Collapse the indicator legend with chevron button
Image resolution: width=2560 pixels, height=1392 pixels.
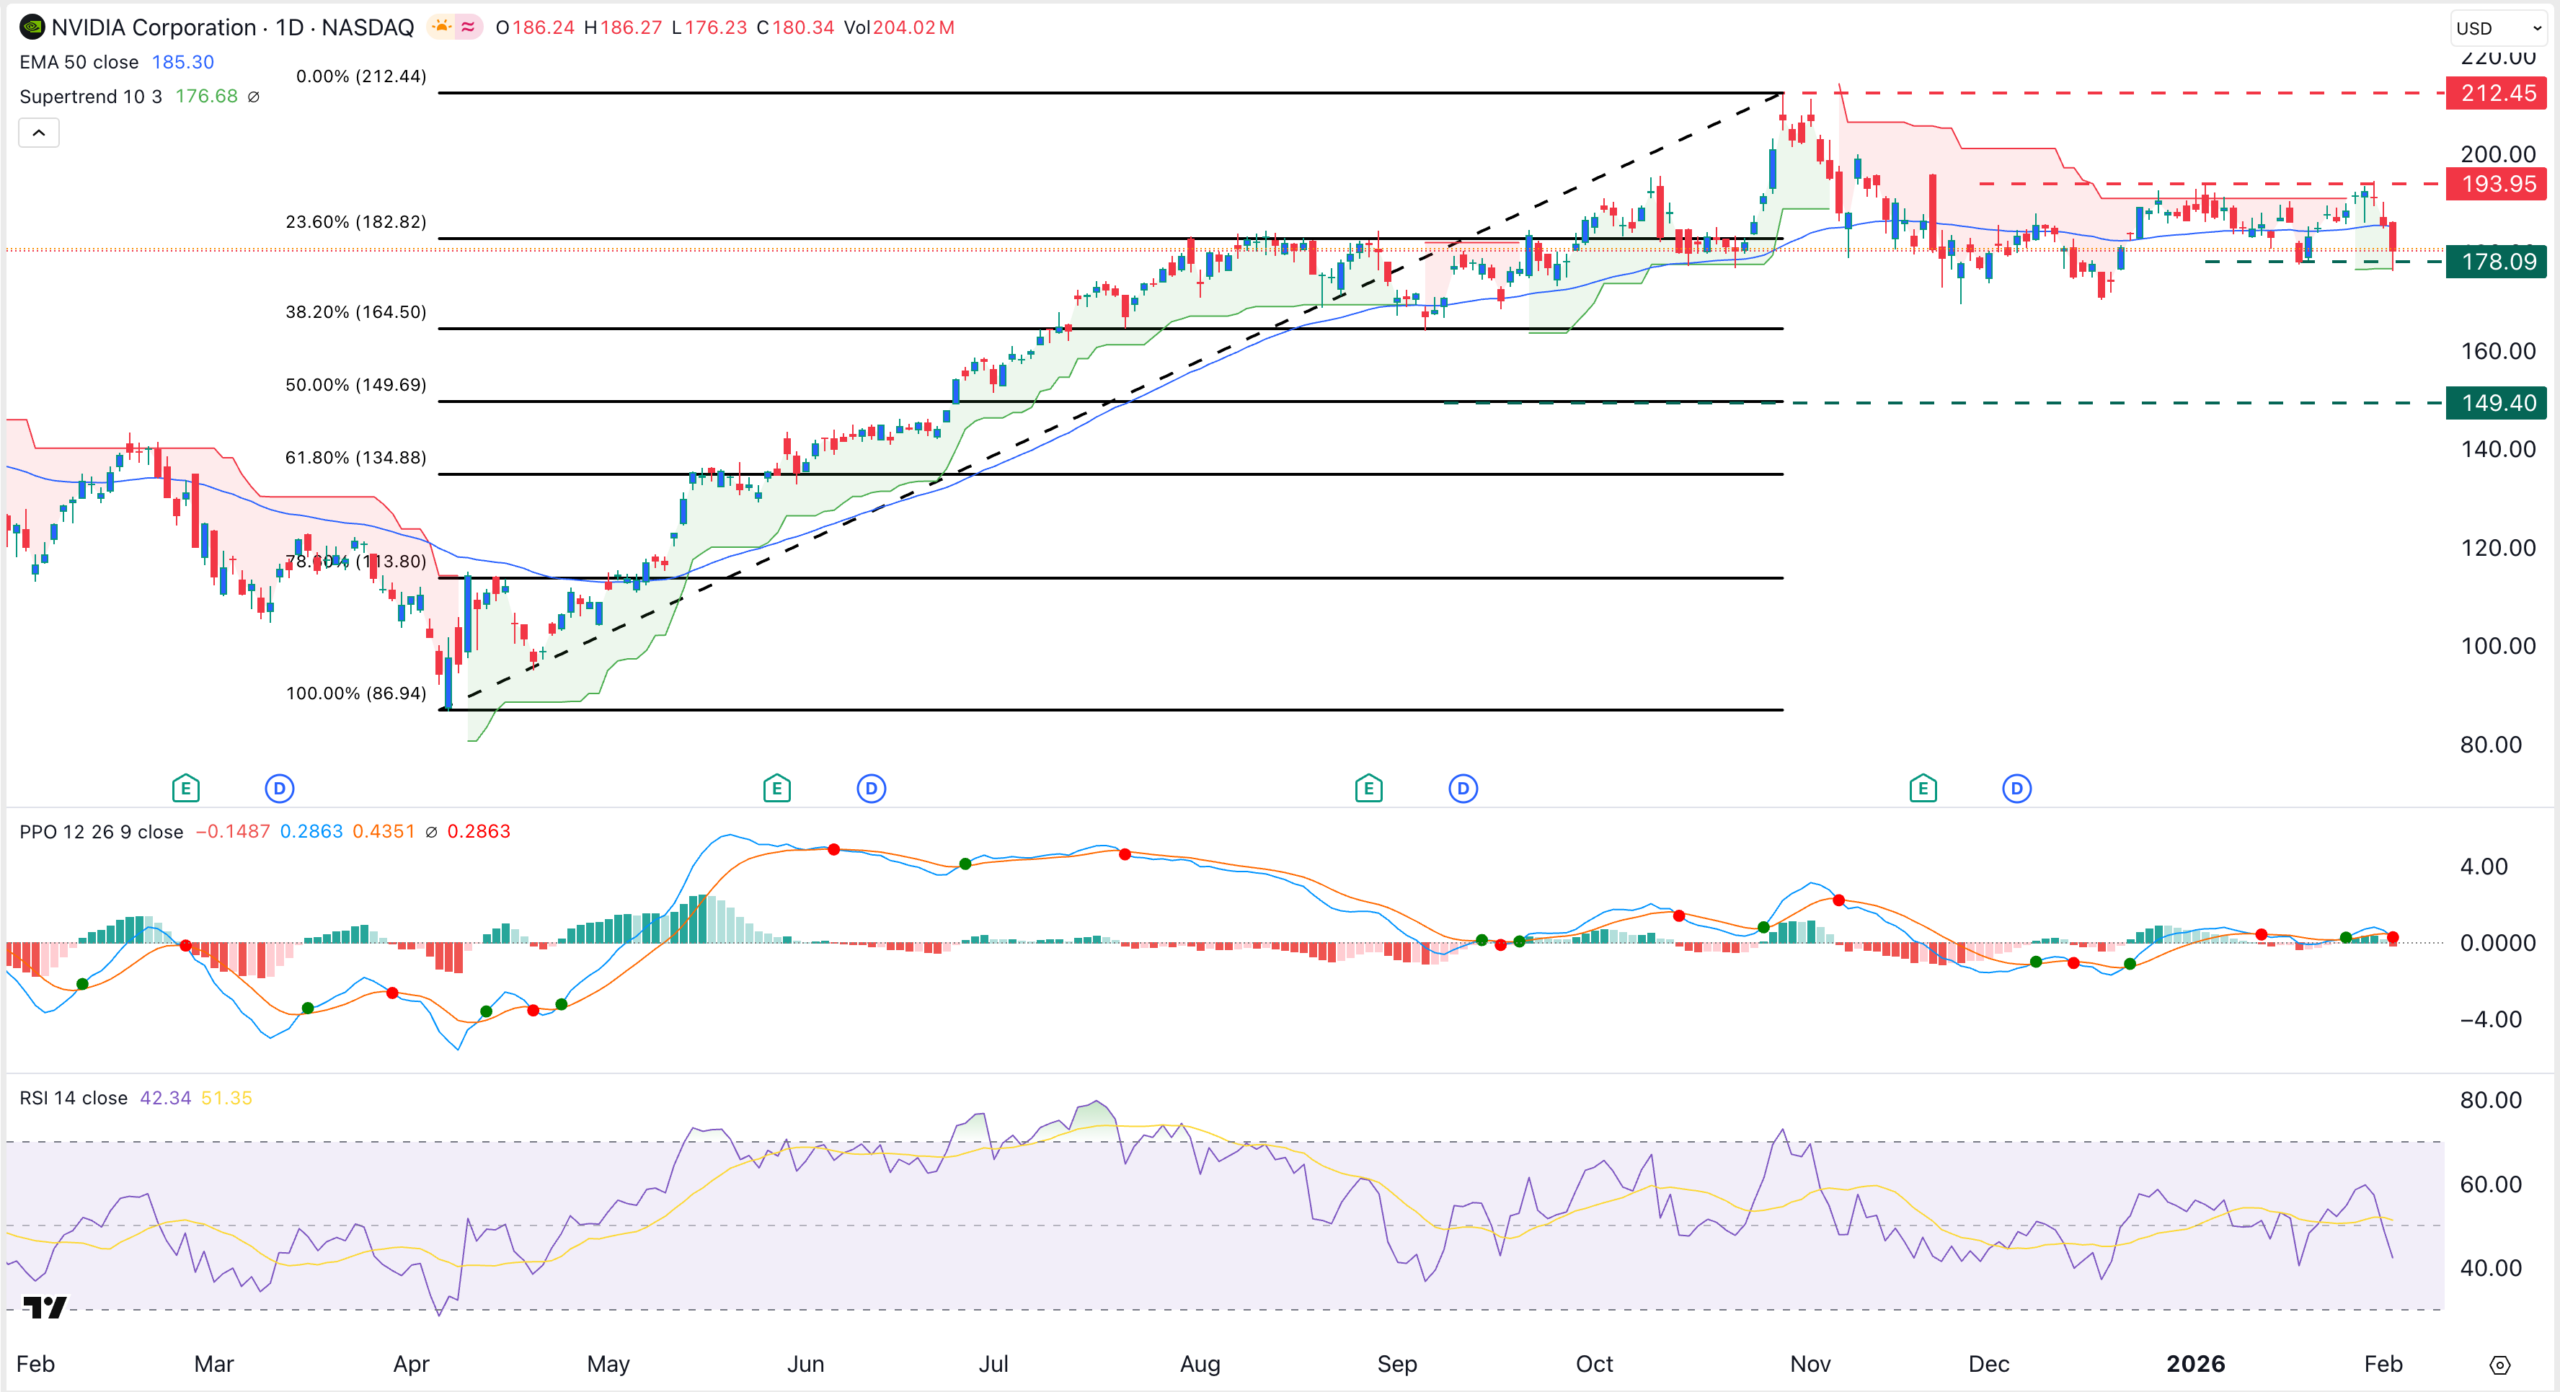[39, 133]
